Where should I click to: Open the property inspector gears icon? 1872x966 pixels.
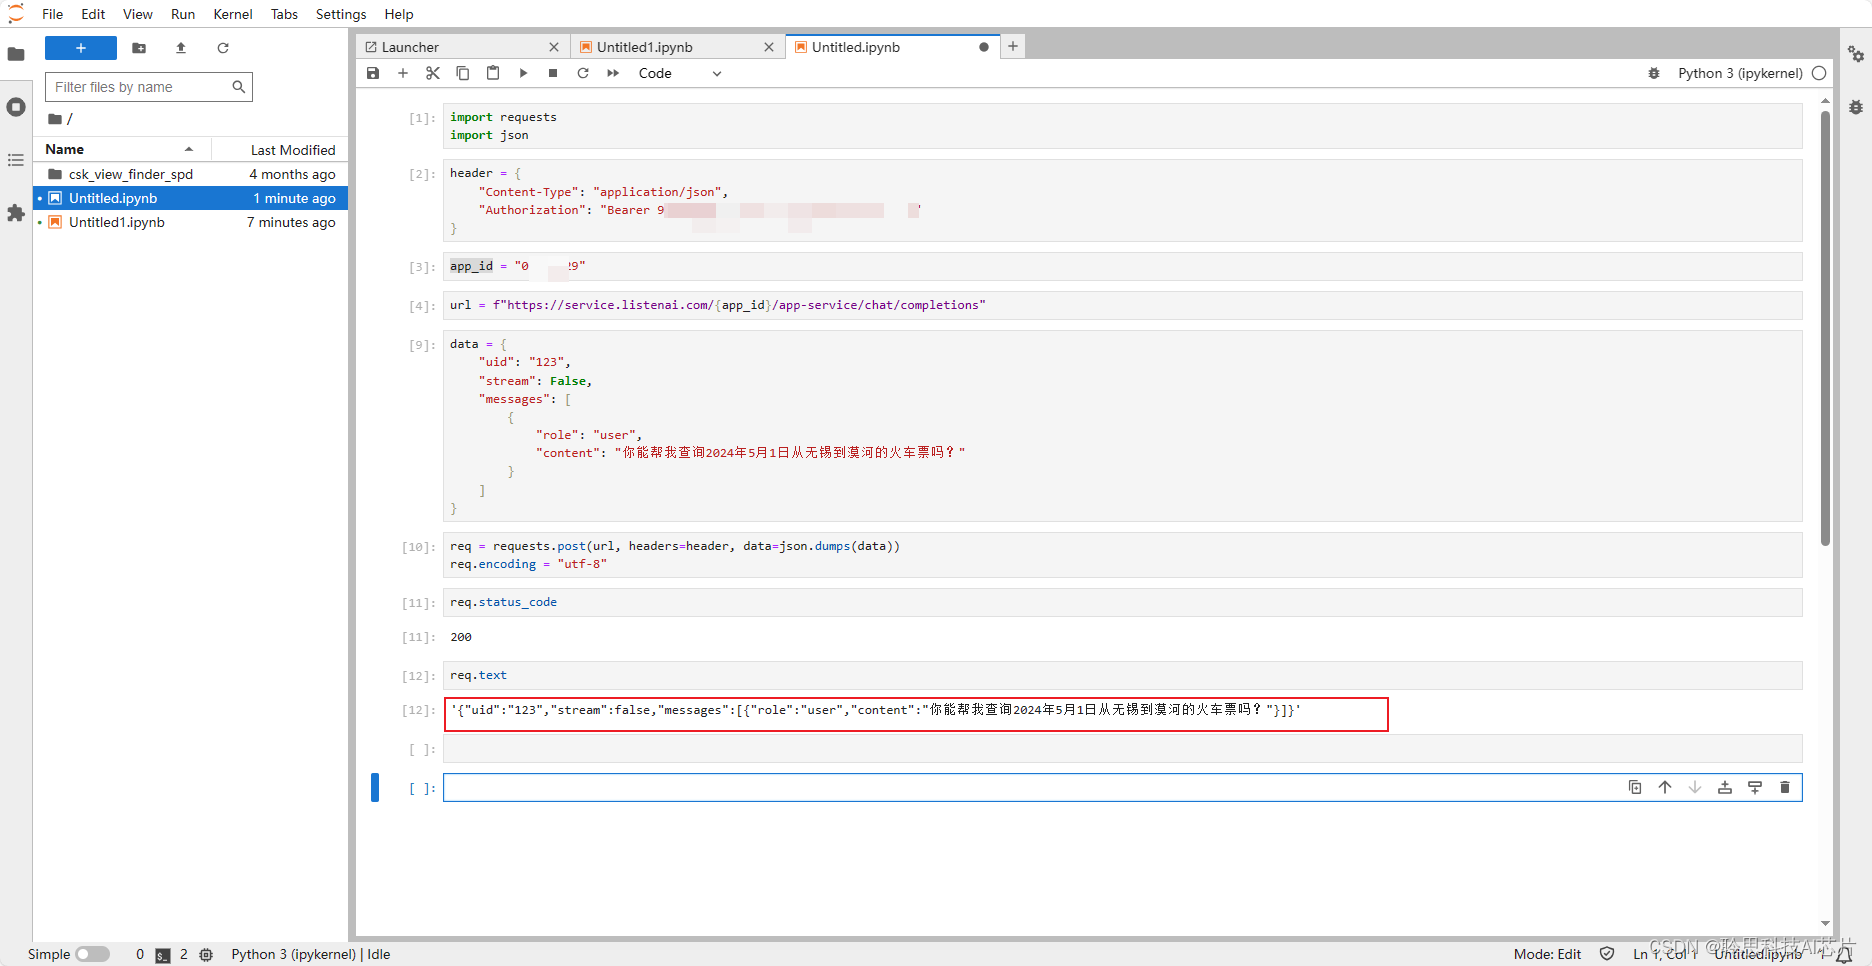(1856, 54)
